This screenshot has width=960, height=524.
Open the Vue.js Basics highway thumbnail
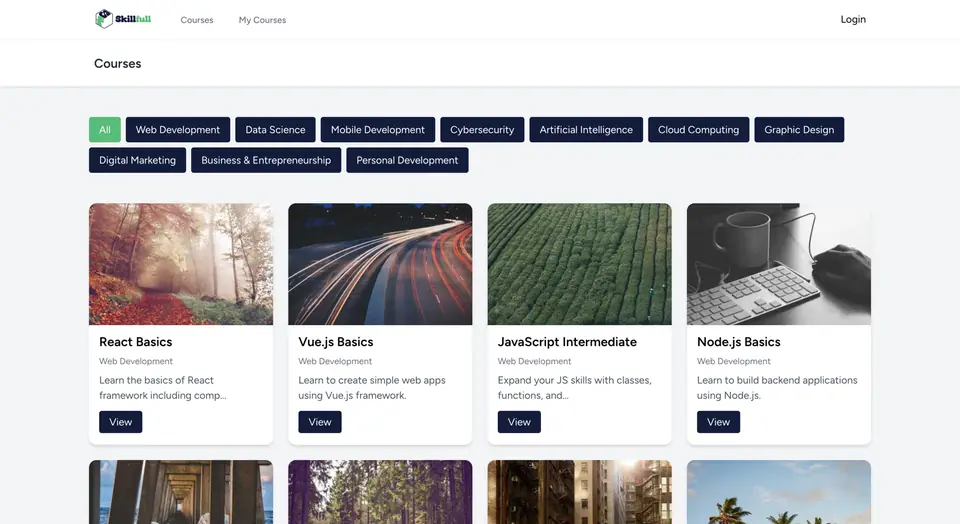click(x=380, y=264)
